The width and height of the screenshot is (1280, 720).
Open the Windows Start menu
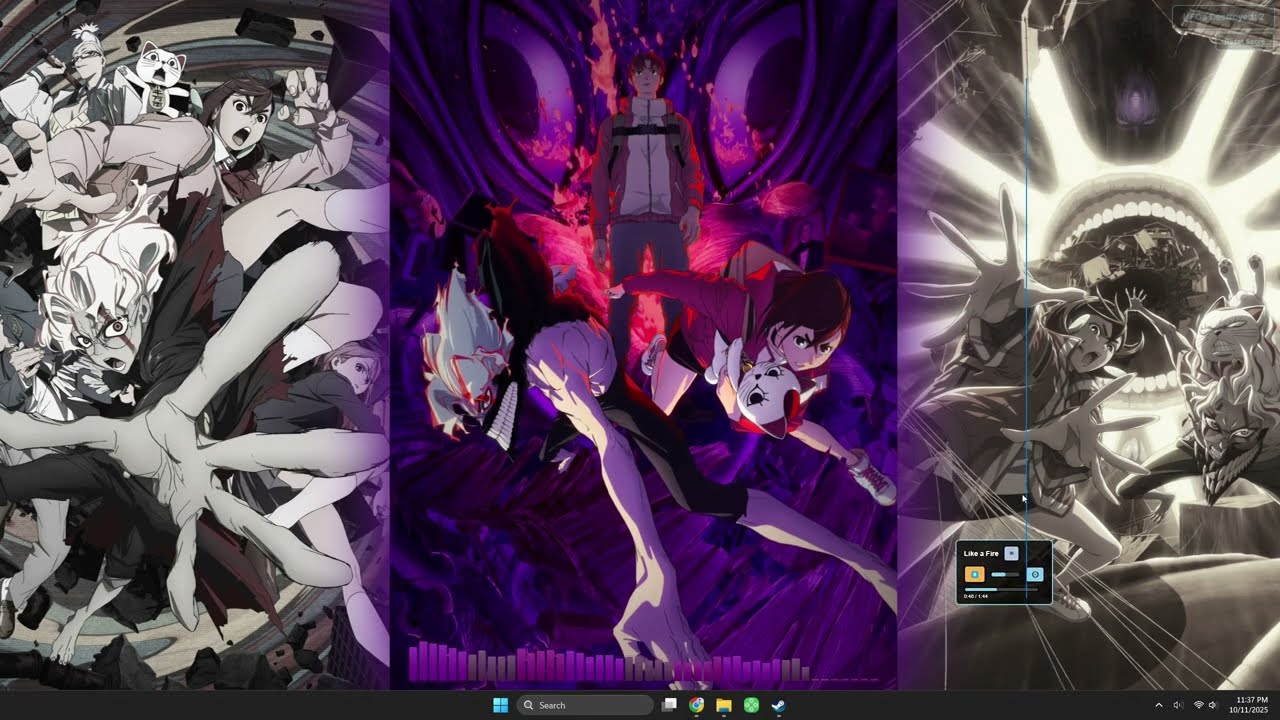(500, 705)
